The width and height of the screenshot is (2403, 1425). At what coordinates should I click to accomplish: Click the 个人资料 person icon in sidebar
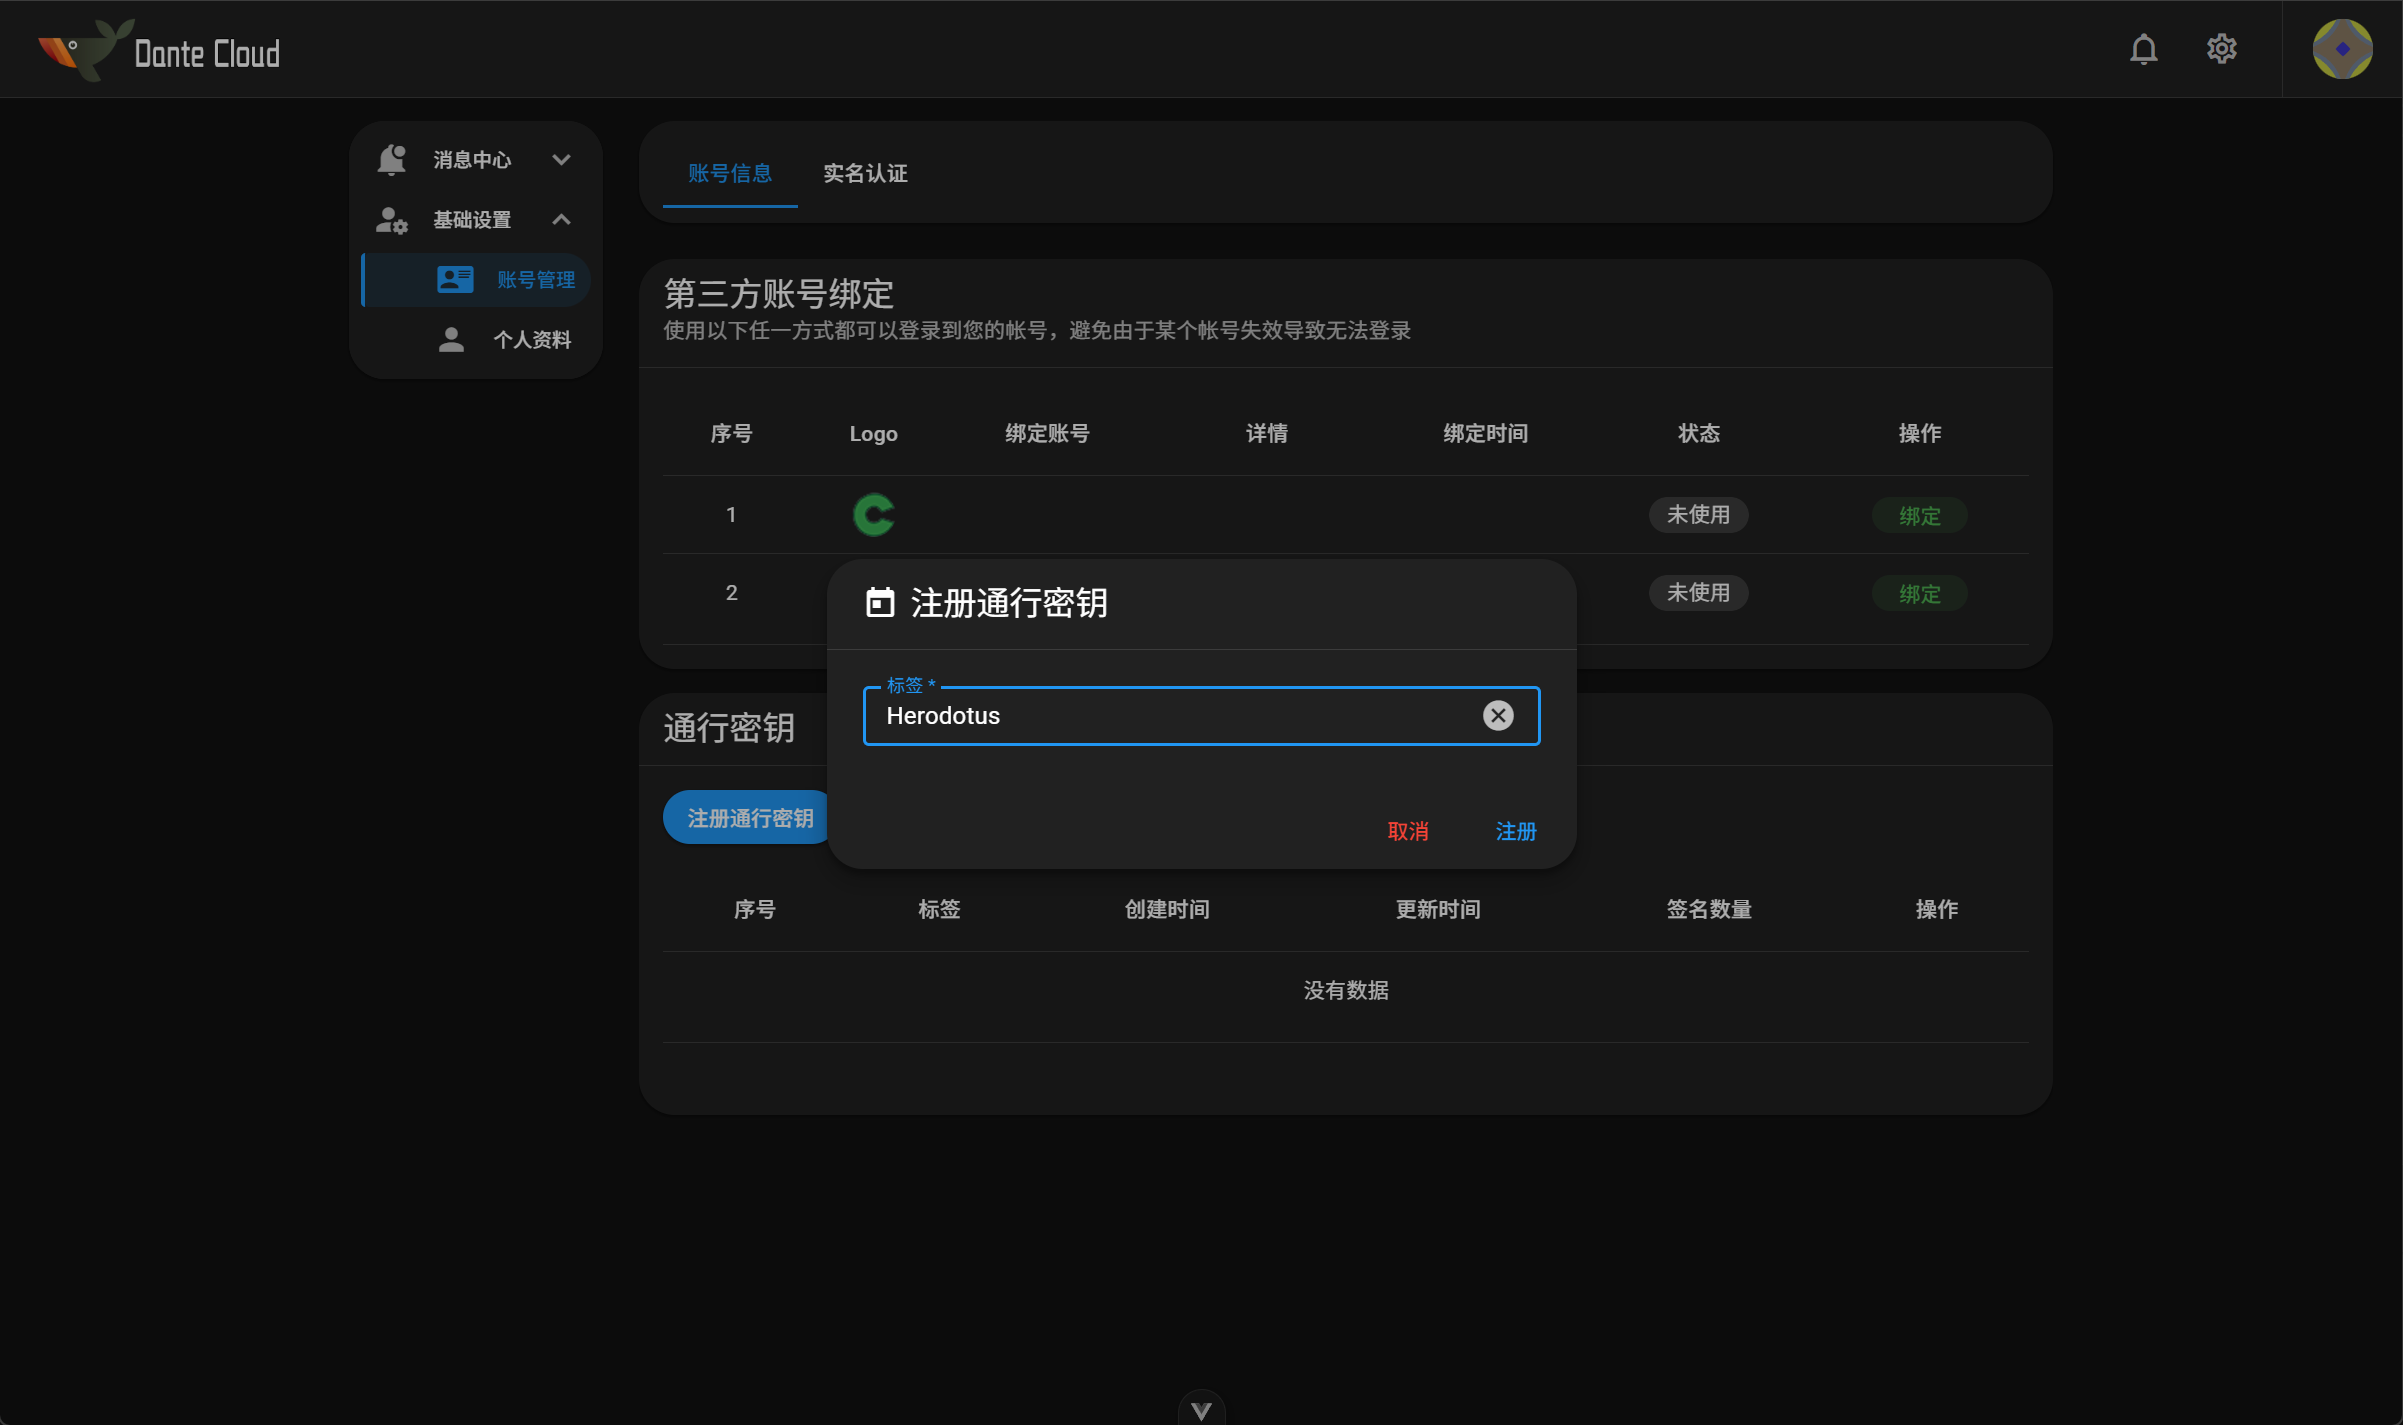point(450,339)
